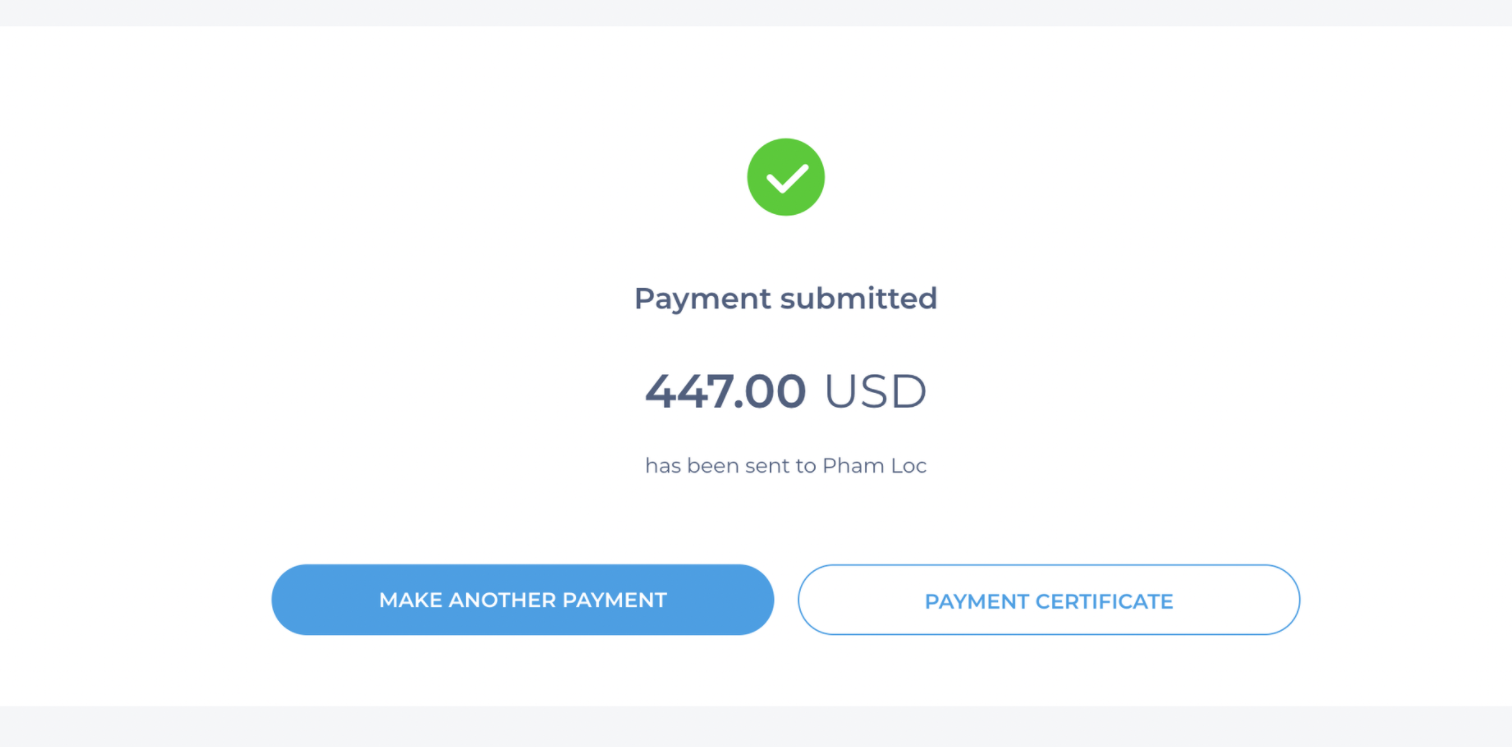The image size is (1512, 747).
Task: Click the USD currency label
Action: pos(875,391)
